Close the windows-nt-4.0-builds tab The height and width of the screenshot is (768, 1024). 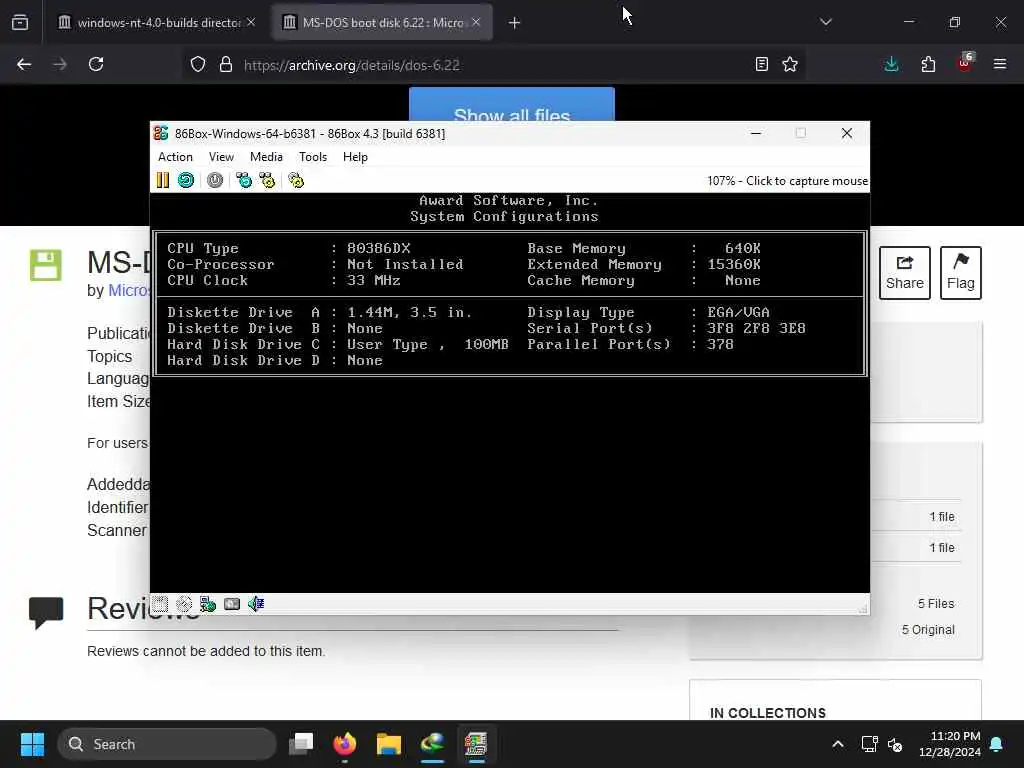(x=251, y=22)
